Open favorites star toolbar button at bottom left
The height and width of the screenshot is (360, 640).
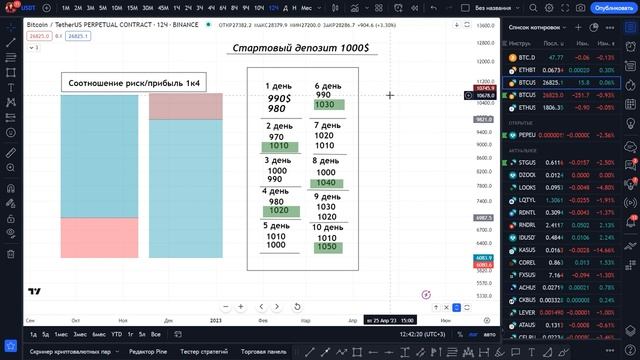pos(11,346)
